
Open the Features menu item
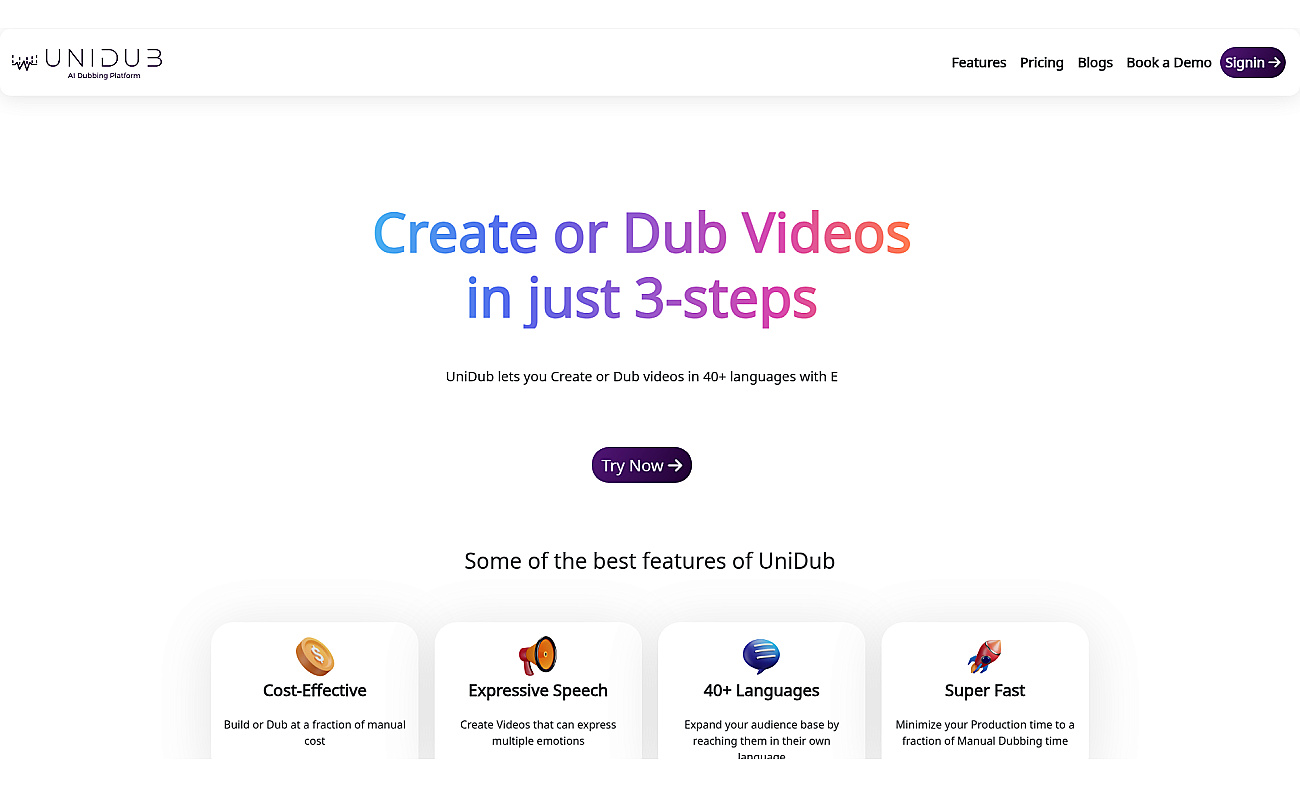pos(979,62)
